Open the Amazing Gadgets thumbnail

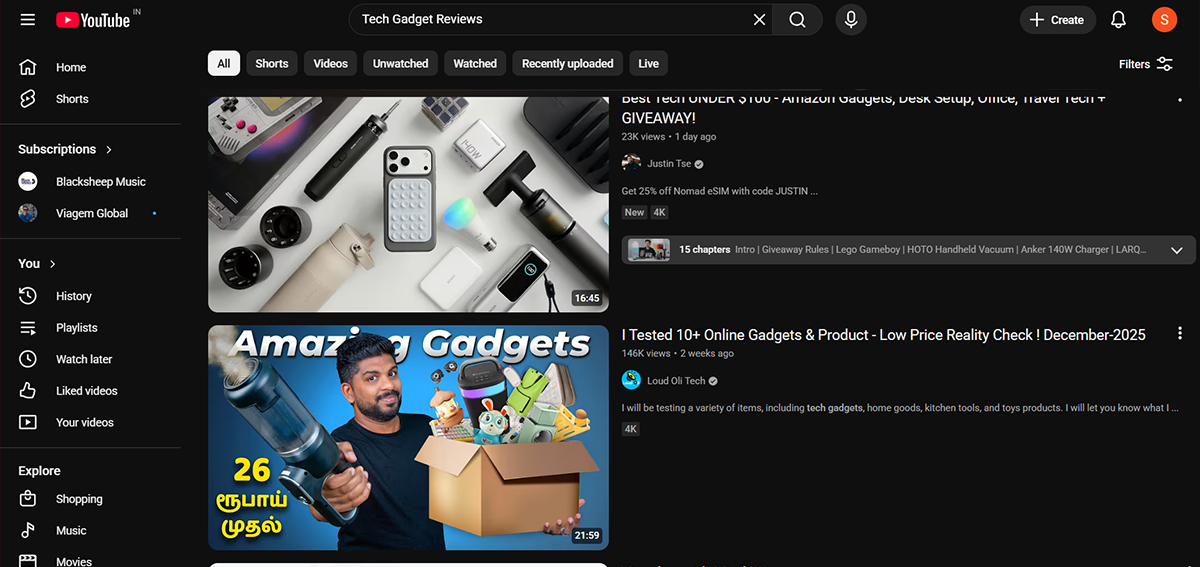tap(408, 437)
